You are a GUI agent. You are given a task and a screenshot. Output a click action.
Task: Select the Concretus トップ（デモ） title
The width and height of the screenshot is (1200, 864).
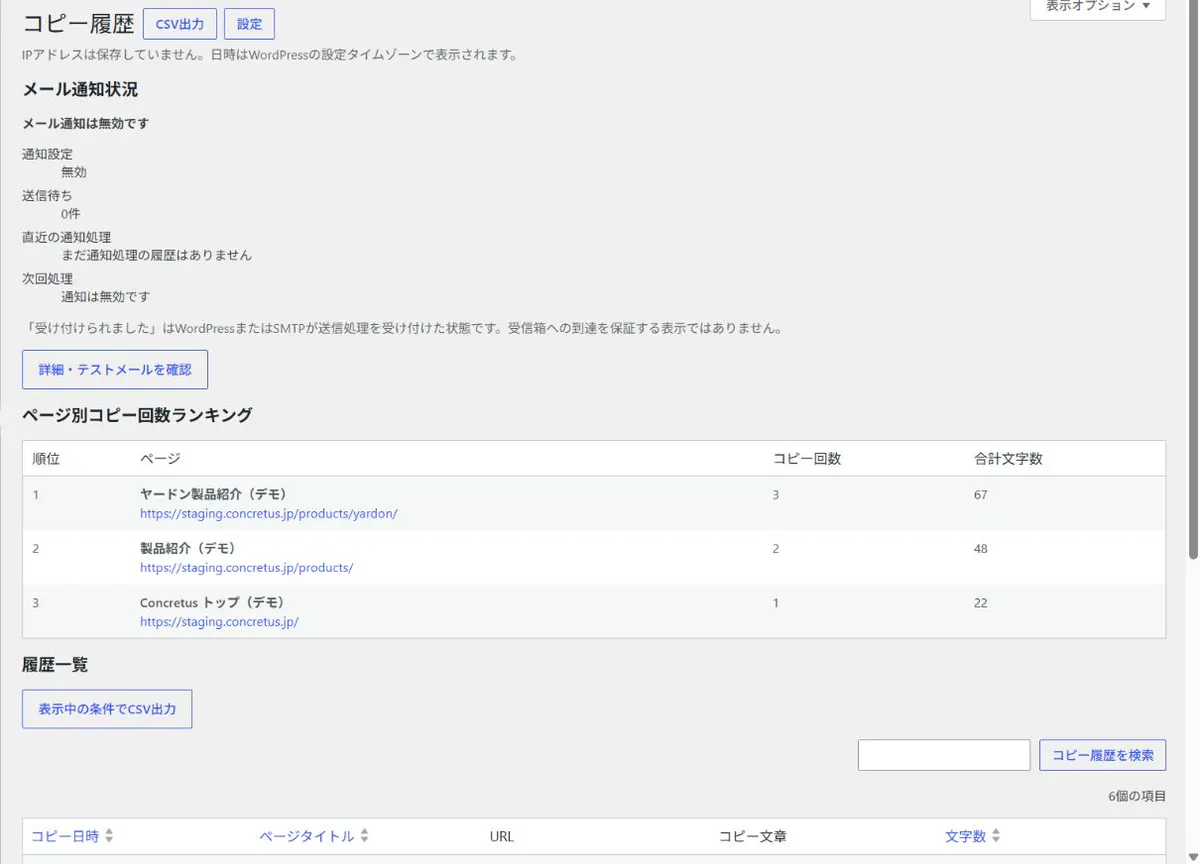212,602
